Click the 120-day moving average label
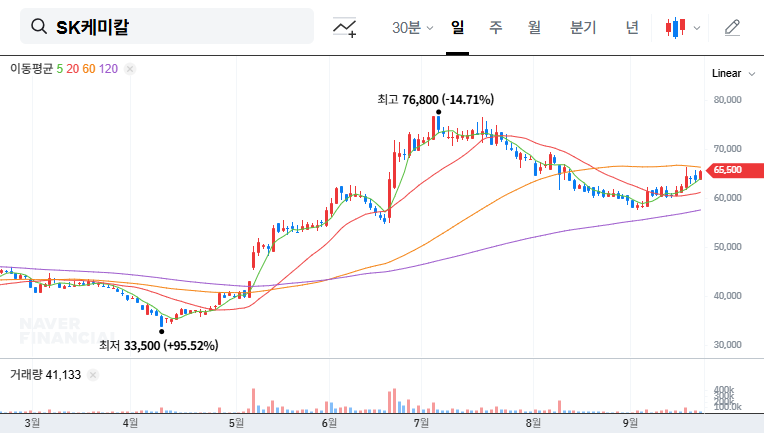This screenshot has width=764, height=433. [x=108, y=69]
